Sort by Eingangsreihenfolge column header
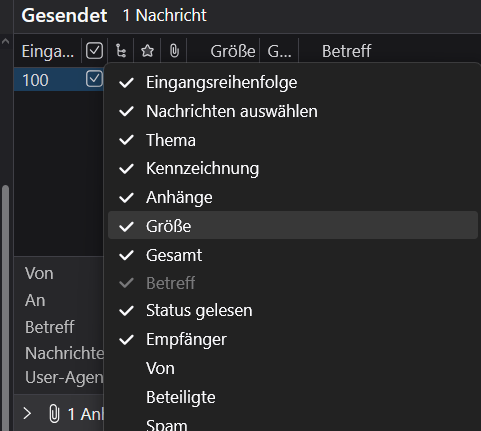This screenshot has height=431, width=481. tap(48, 51)
